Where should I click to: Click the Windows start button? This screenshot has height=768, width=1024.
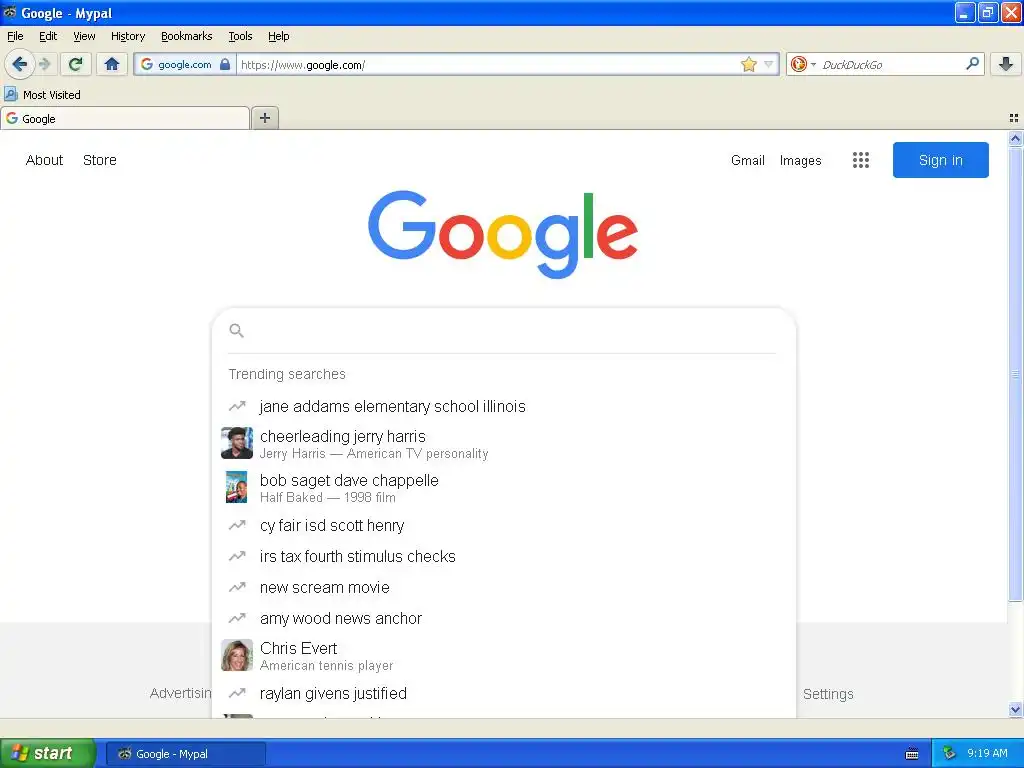click(x=48, y=753)
